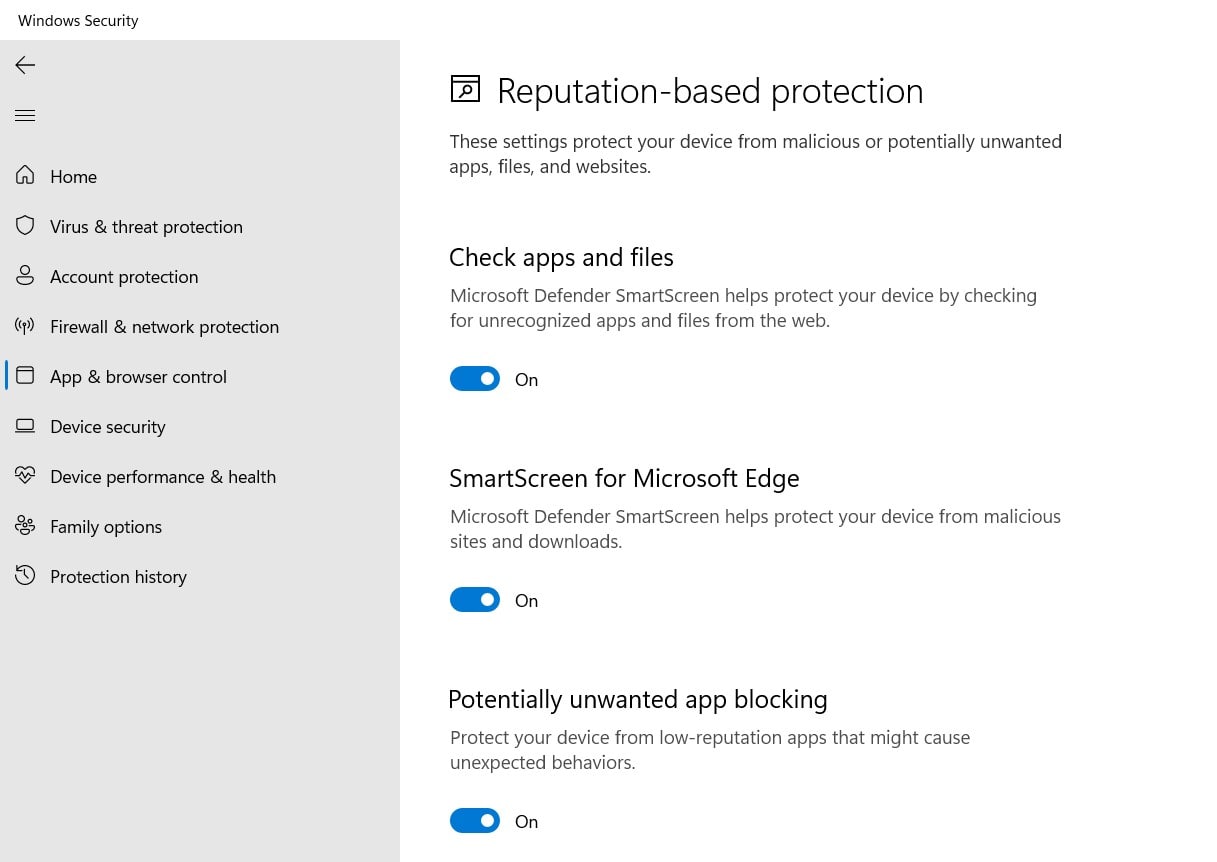Click the Reputation-based protection page title

click(x=710, y=91)
